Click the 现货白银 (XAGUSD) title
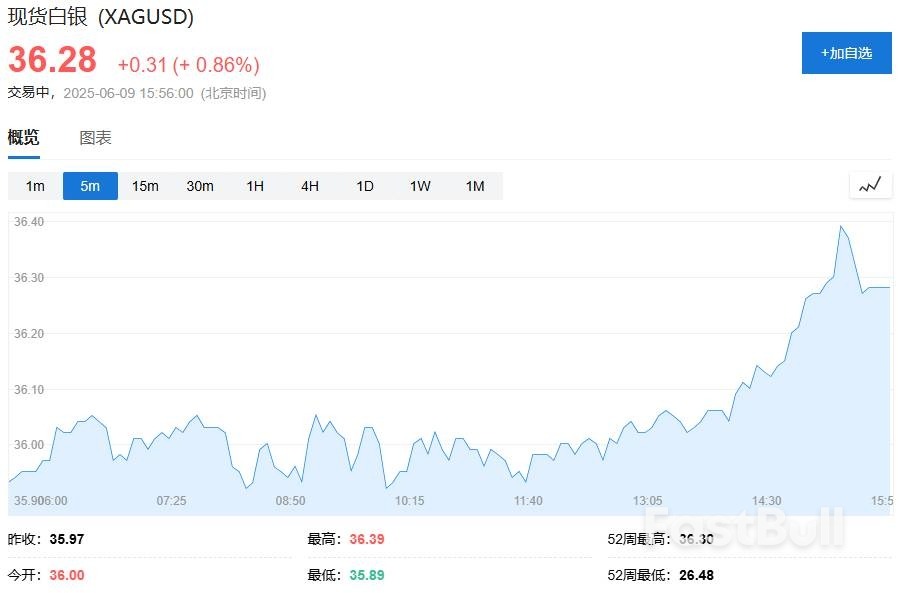 [101, 17]
